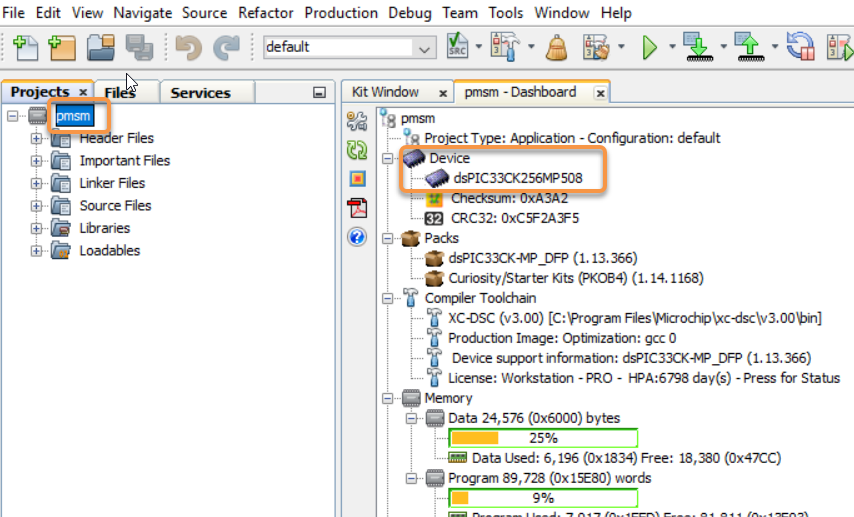The image size is (854, 517).
Task: Click the Open Project folder icon
Action: [x=100, y=47]
